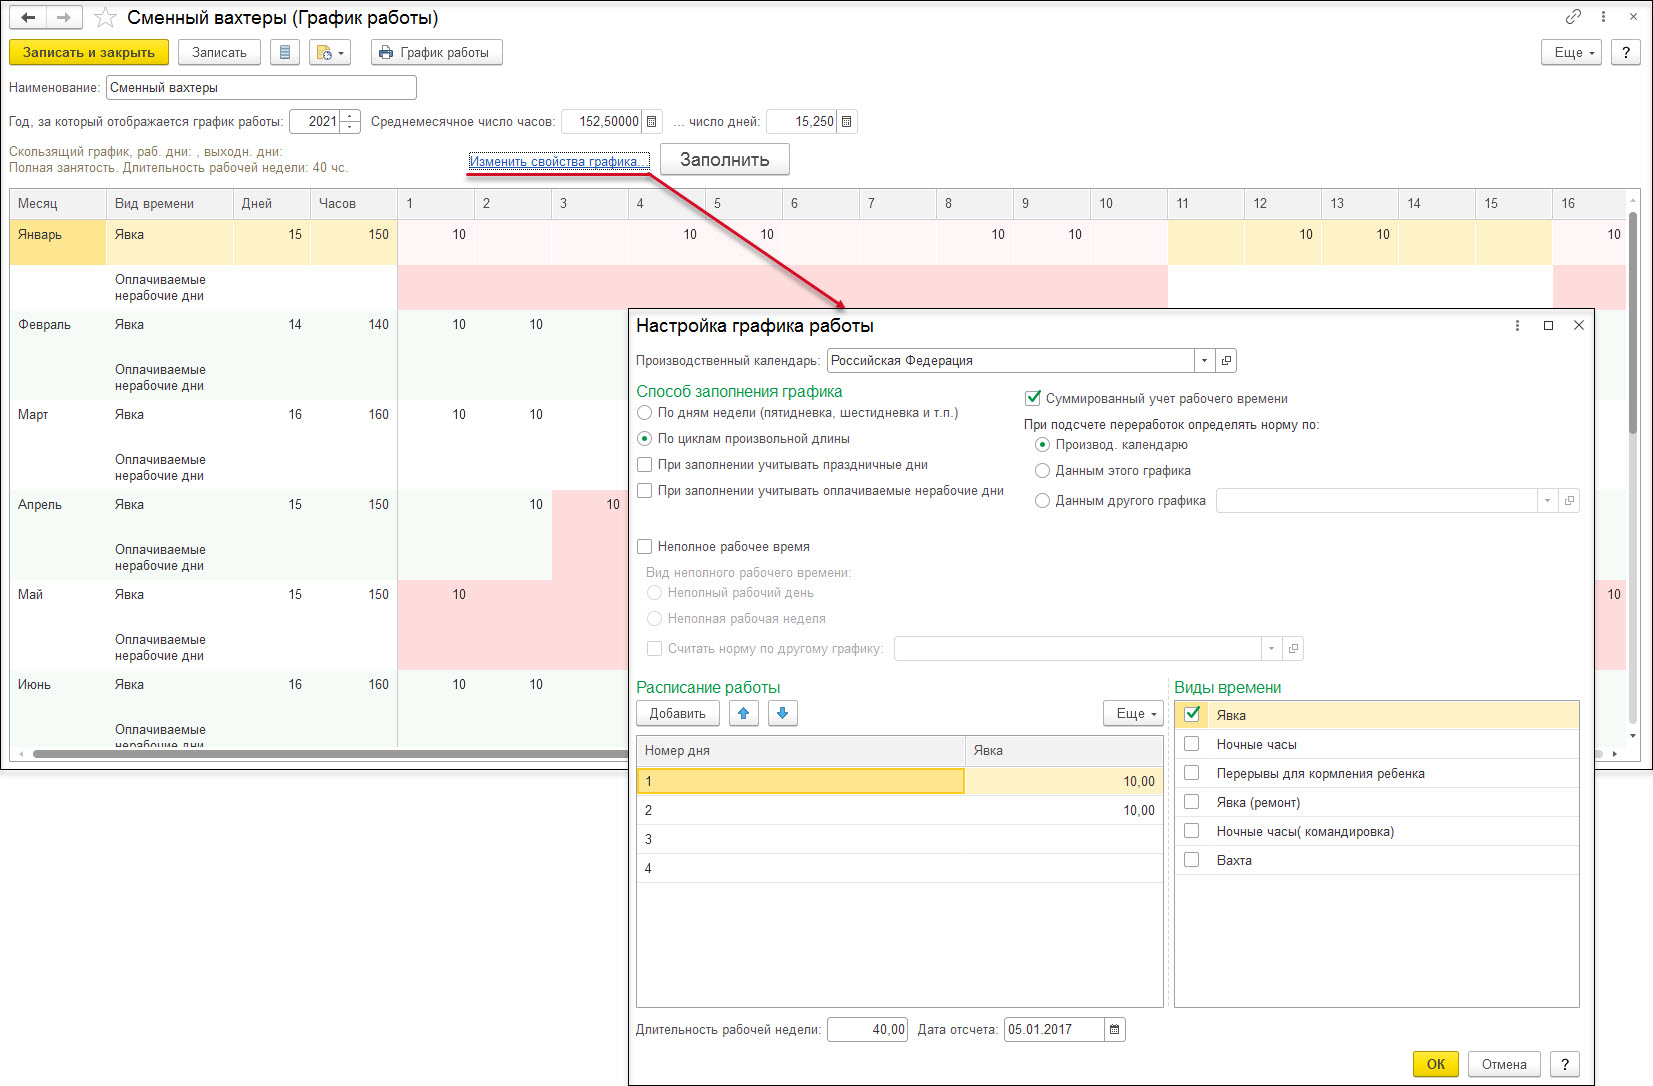Uncheck Явка time type
The height and width of the screenshot is (1086, 1653).
coord(1192,714)
